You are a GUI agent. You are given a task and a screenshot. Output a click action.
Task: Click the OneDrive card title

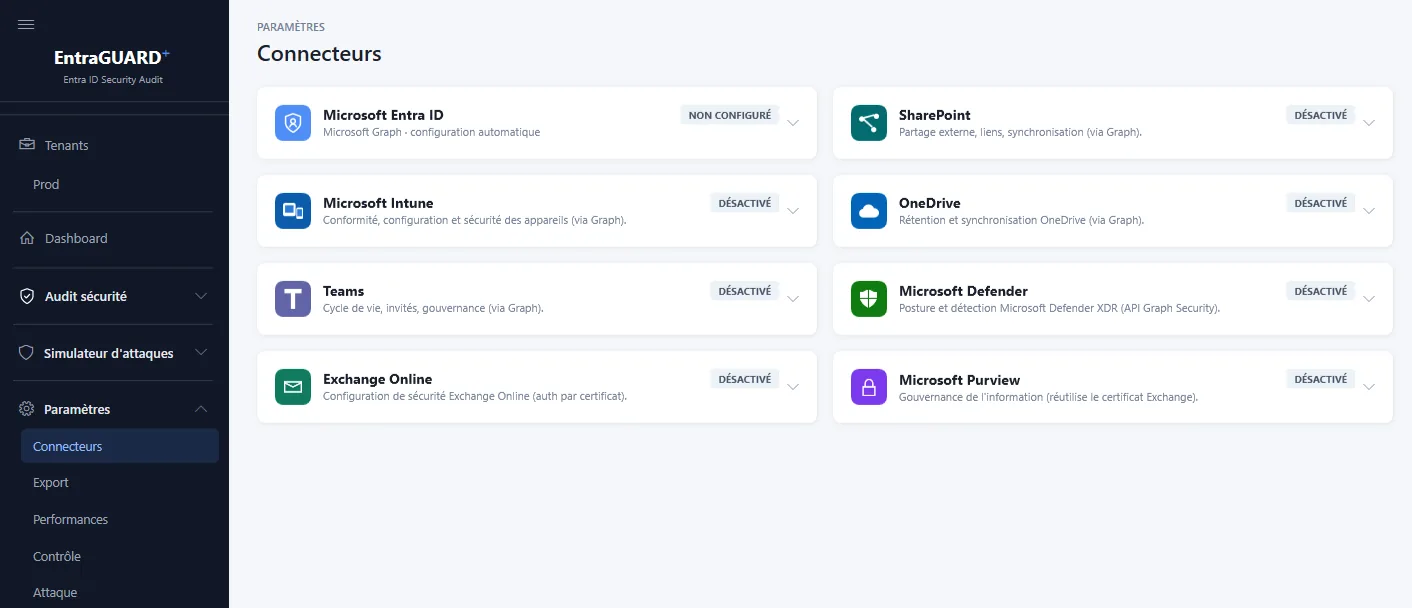click(x=931, y=203)
